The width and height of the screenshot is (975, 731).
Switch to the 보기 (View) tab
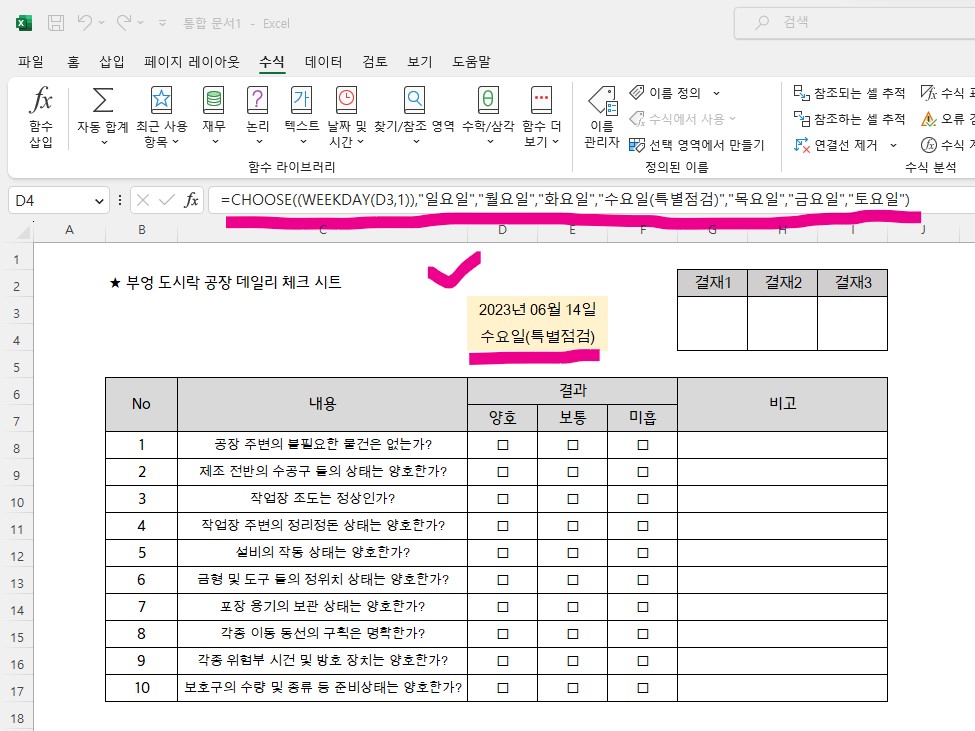pos(420,62)
